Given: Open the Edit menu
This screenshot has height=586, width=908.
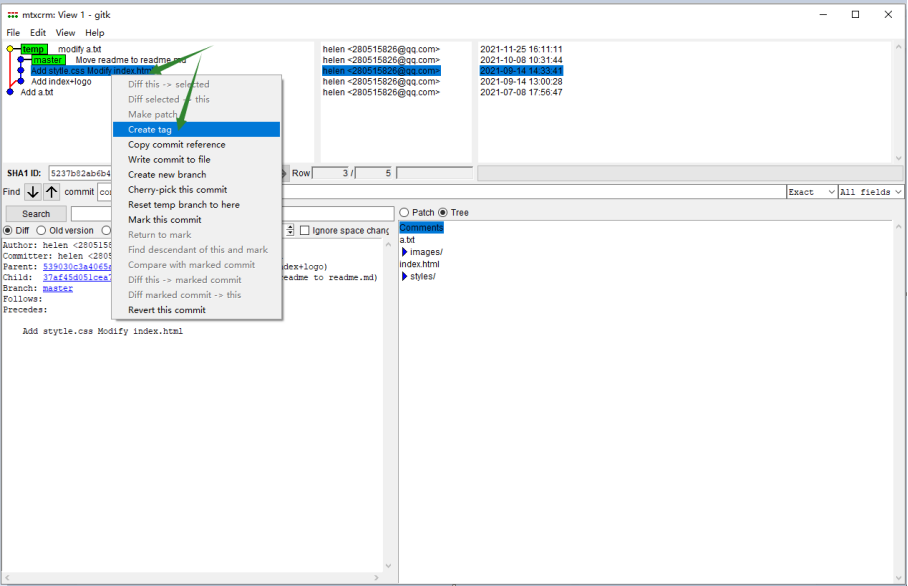Looking at the screenshot, I should (x=38, y=33).
